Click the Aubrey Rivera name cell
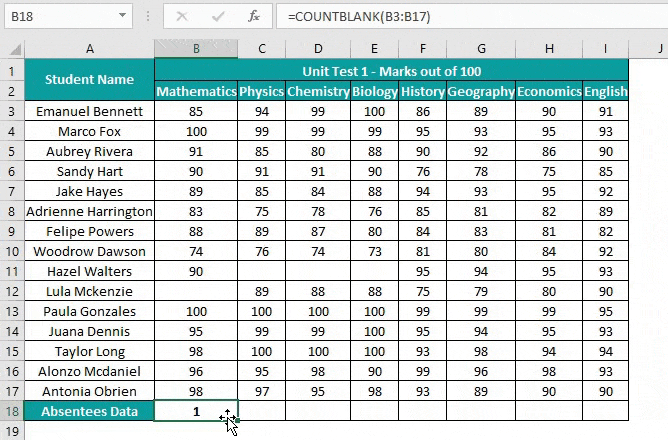Image resolution: width=668 pixels, height=440 pixels. 89,151
